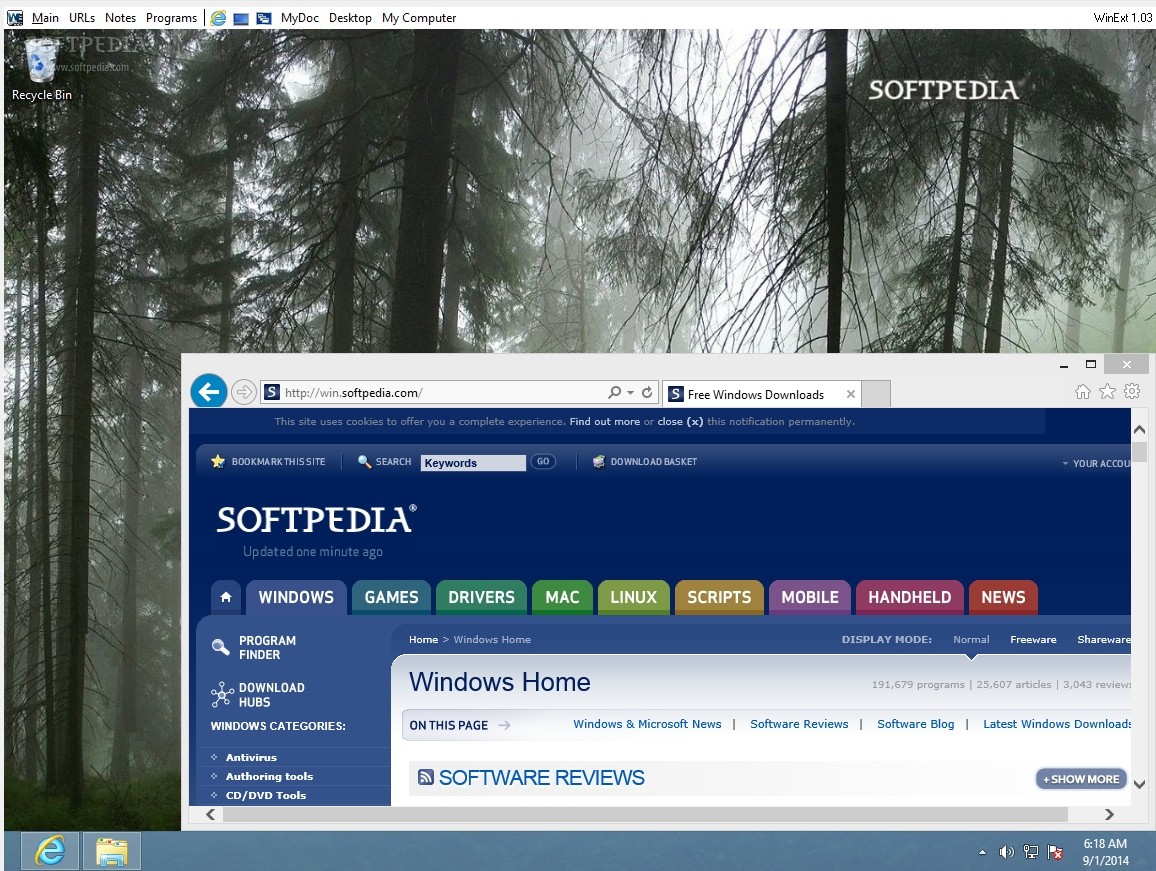Open Download Hubs in sidebar
This screenshot has width=1156, height=871.
point(258,695)
